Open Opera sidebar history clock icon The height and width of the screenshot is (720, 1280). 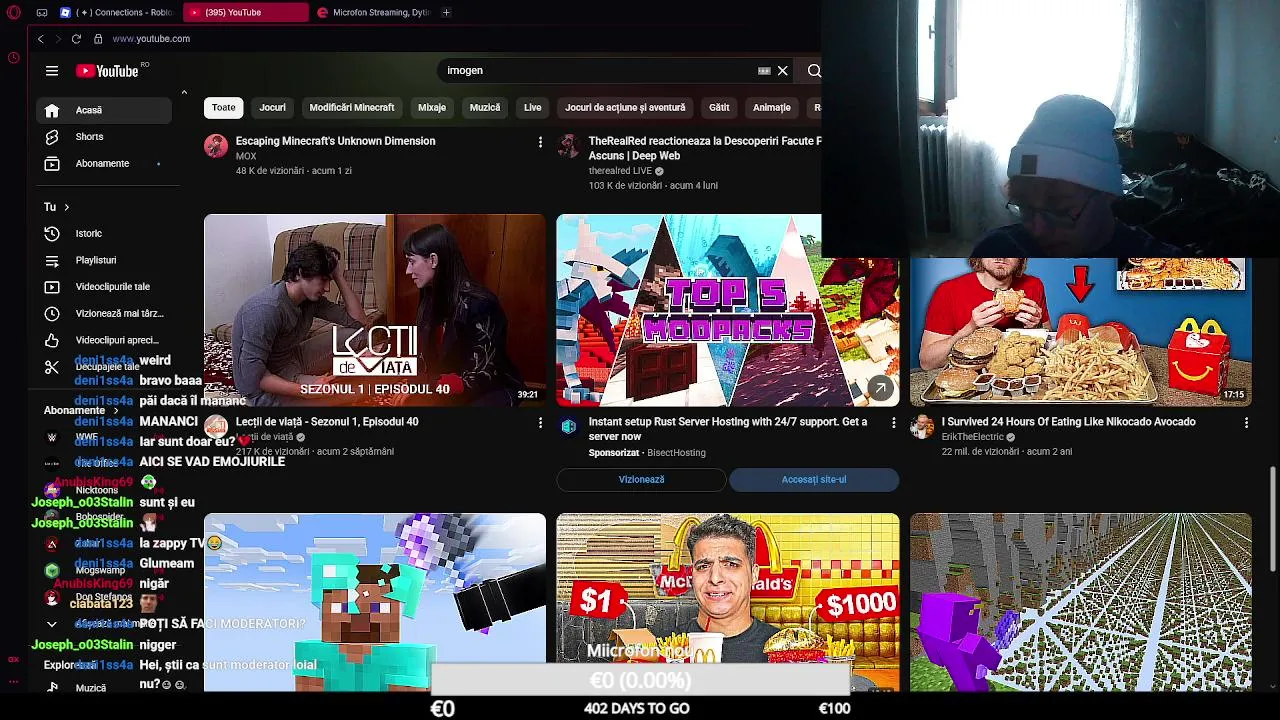[x=13, y=57]
